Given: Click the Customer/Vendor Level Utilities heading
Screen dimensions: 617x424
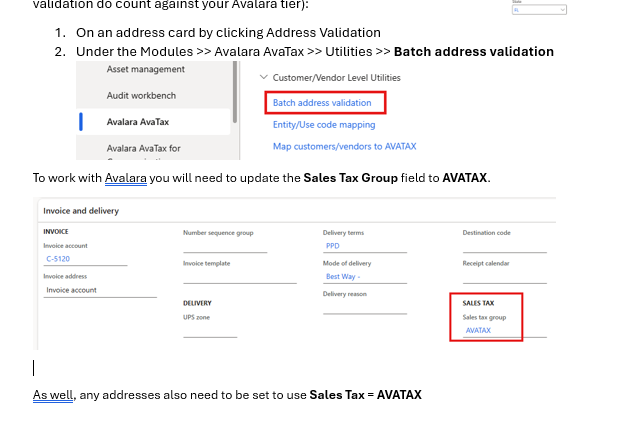Looking at the screenshot, I should (336, 78).
